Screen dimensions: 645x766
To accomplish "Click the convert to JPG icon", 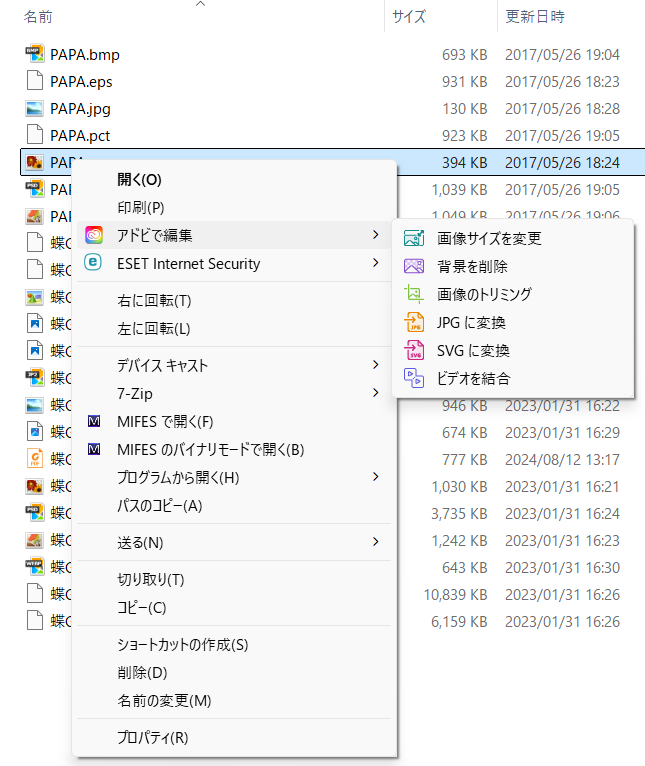I will click(x=414, y=322).
